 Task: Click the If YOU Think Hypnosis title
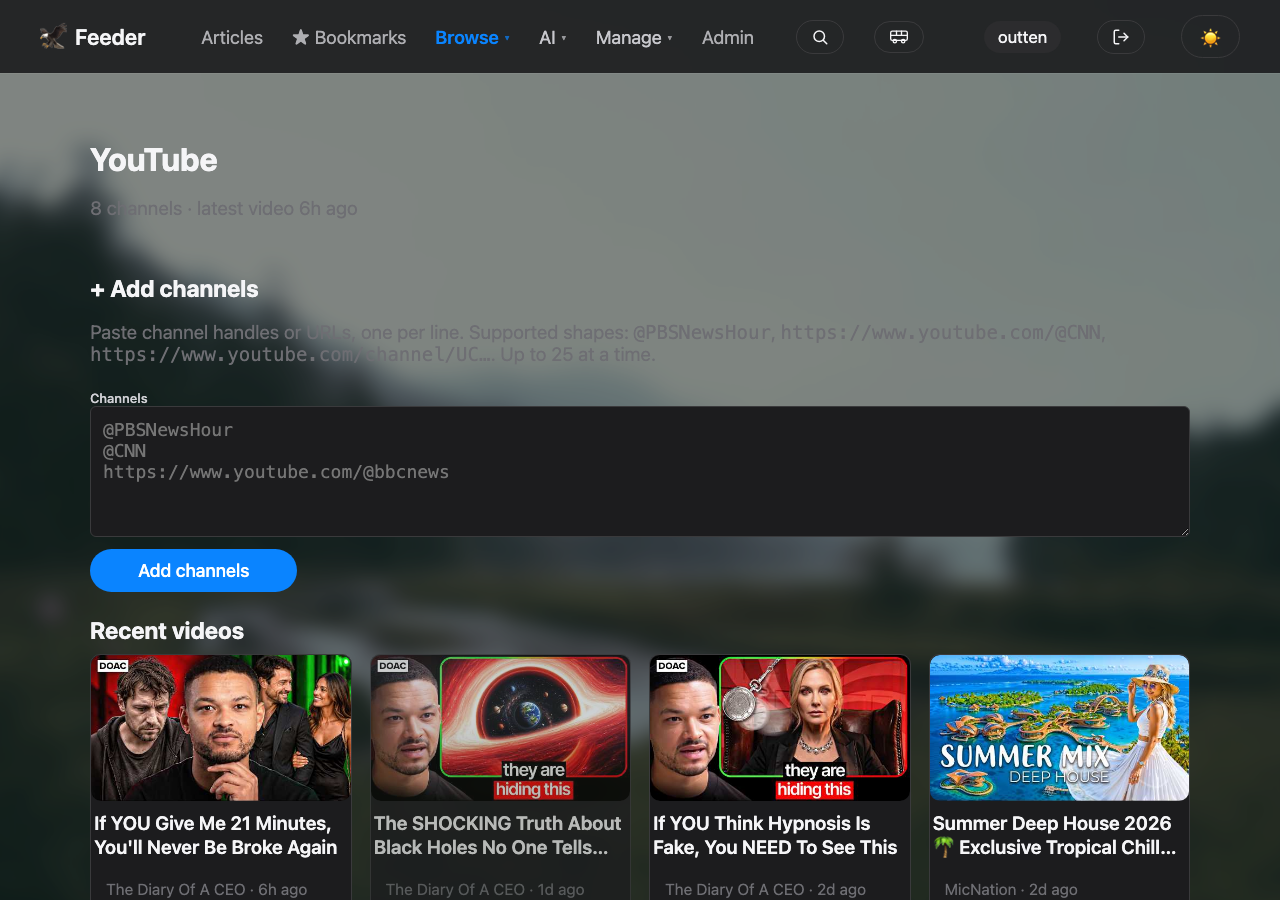(x=775, y=835)
